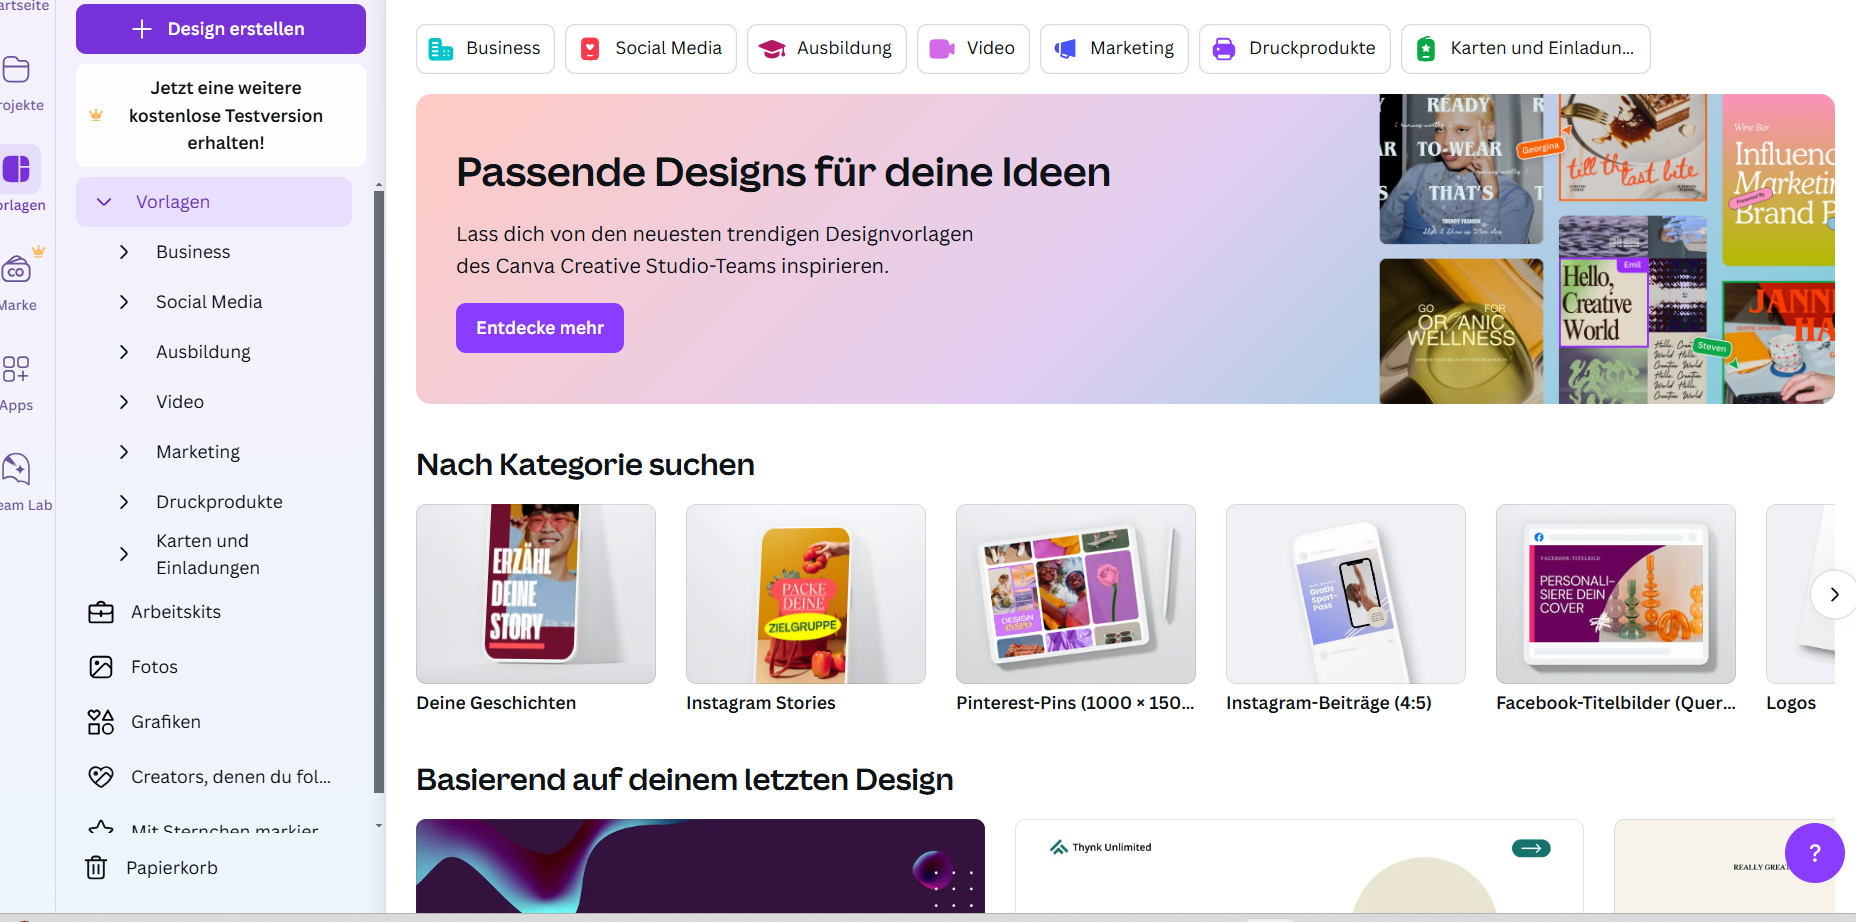Click the Design erstellen button

pos(221,29)
